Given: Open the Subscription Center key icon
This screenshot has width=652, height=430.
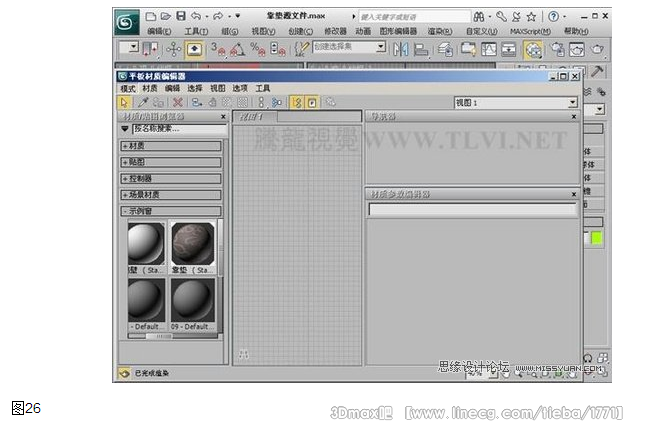Looking at the screenshot, I should click(501, 17).
